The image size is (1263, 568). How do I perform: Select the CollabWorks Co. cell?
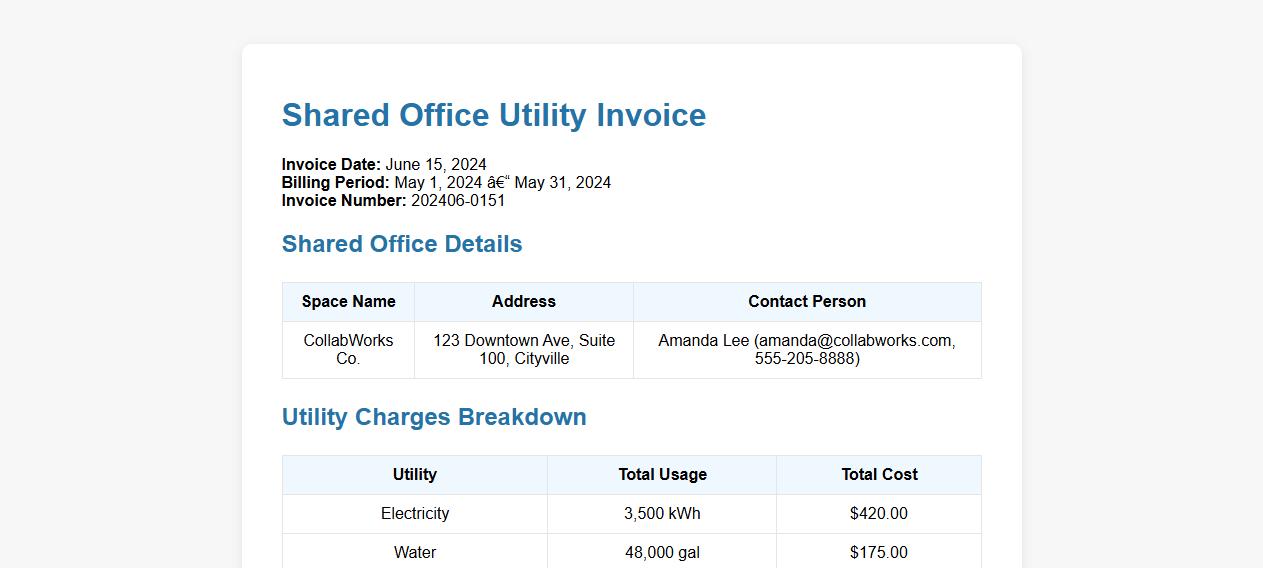point(348,350)
